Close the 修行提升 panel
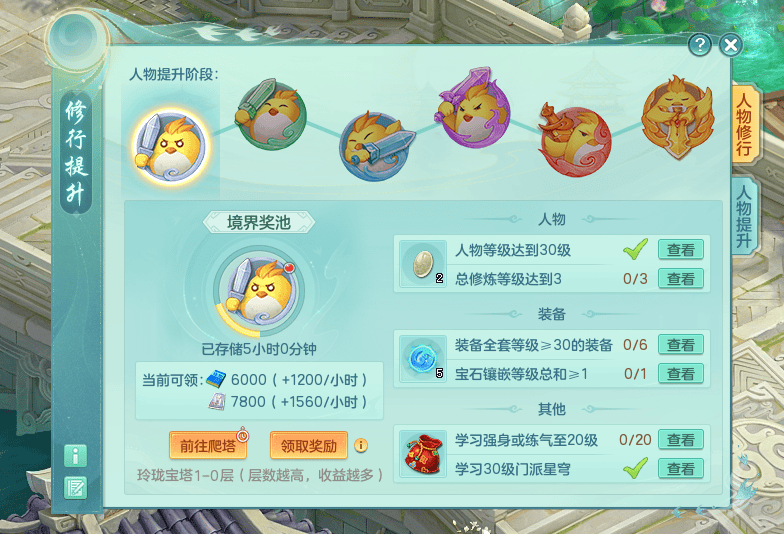The height and width of the screenshot is (534, 784). 730,45
